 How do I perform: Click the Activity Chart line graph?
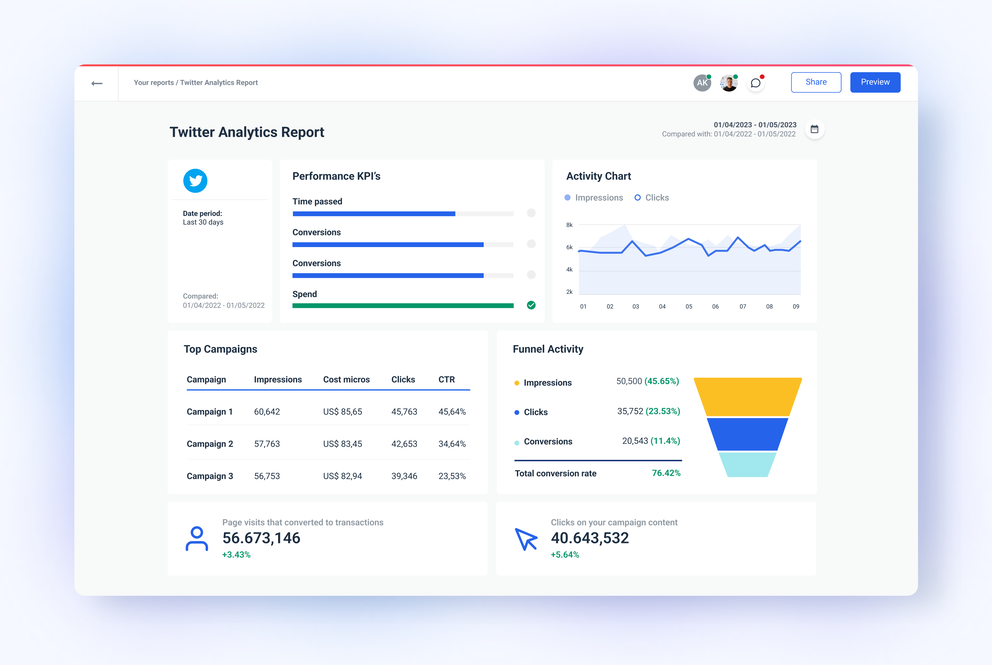click(x=690, y=259)
